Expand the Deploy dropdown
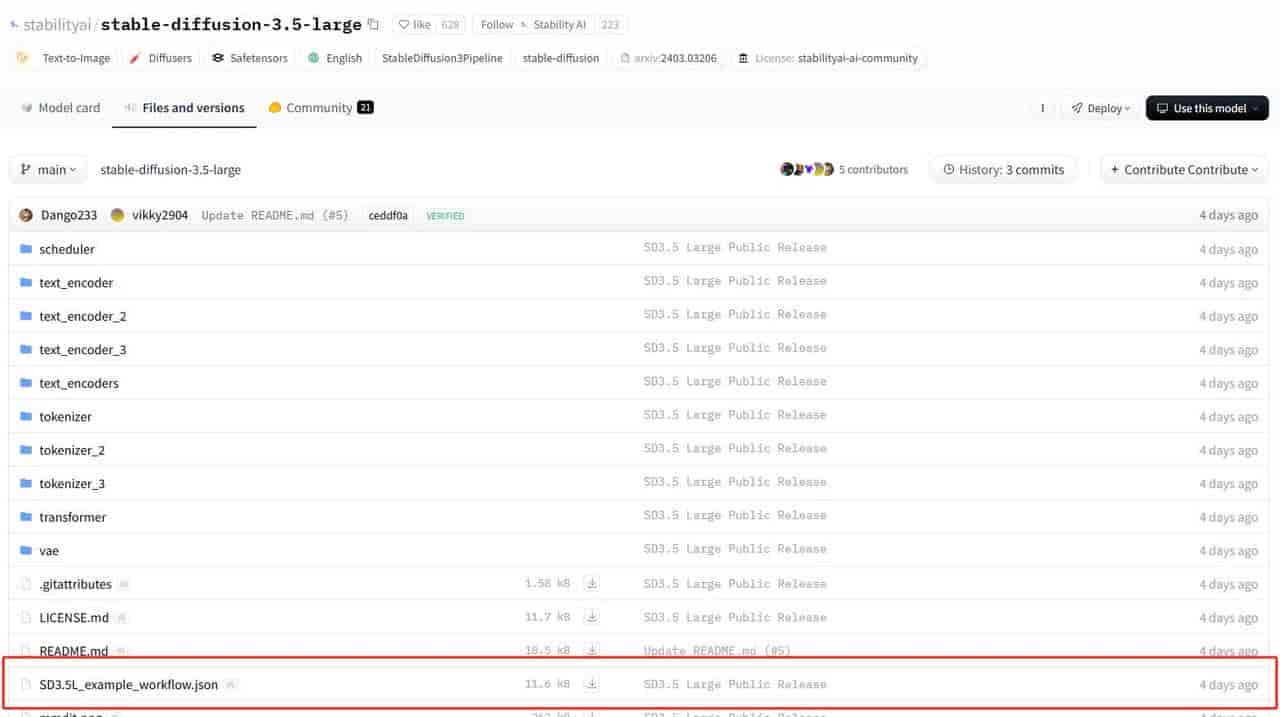Image resolution: width=1280 pixels, height=717 pixels. (x=1101, y=108)
